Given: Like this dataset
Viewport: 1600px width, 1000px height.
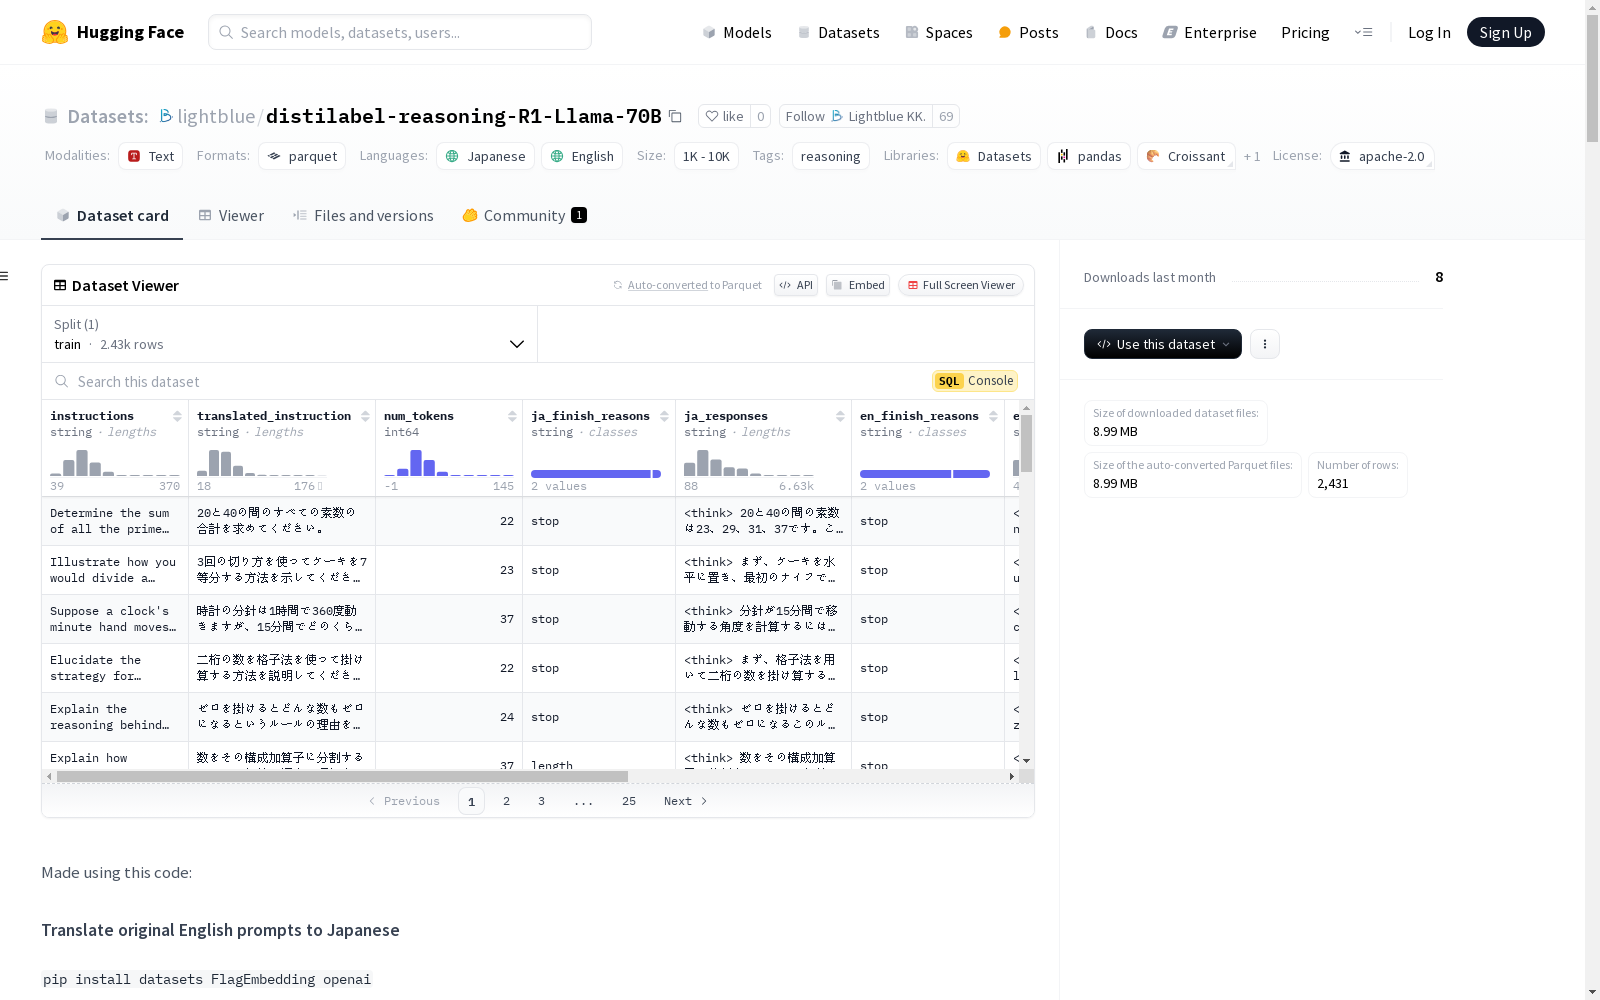Looking at the screenshot, I should coord(724,116).
